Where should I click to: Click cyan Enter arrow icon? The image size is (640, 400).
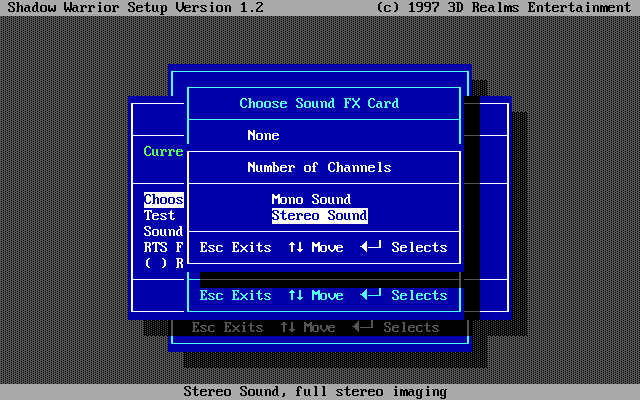pyautogui.click(x=371, y=294)
